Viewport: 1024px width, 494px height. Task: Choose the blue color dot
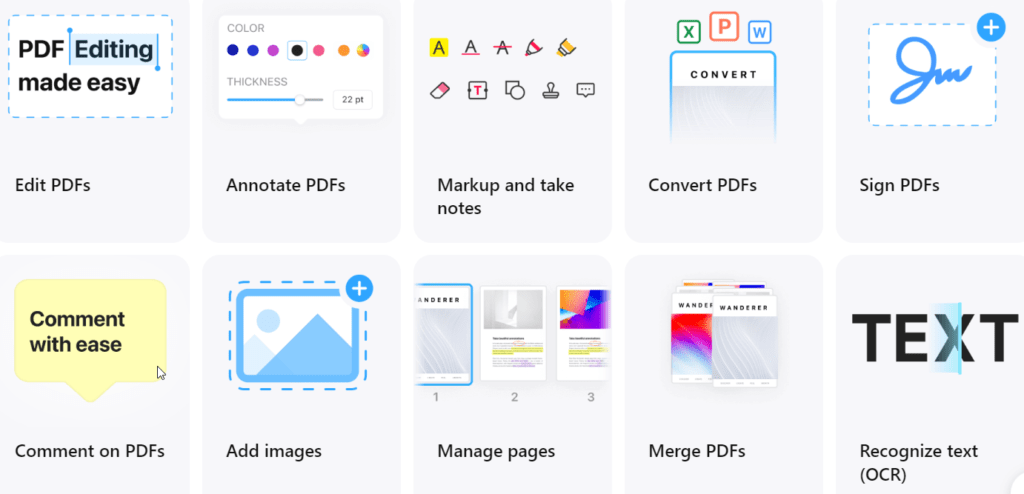pos(253,50)
